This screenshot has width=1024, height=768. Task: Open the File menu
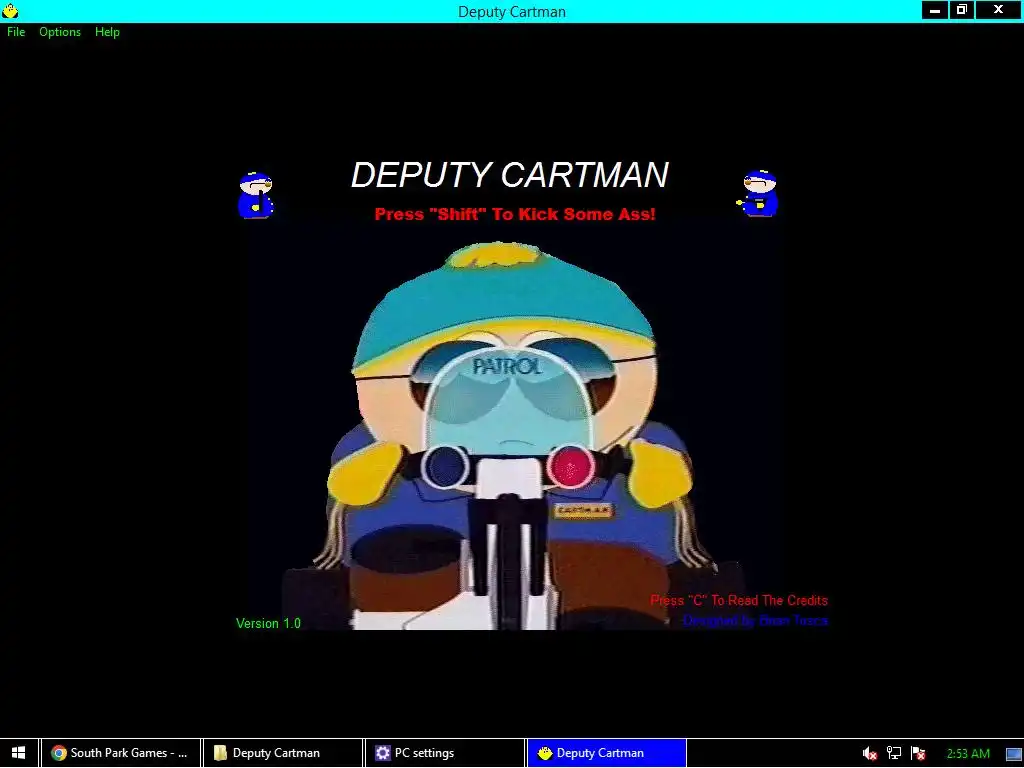pos(16,32)
